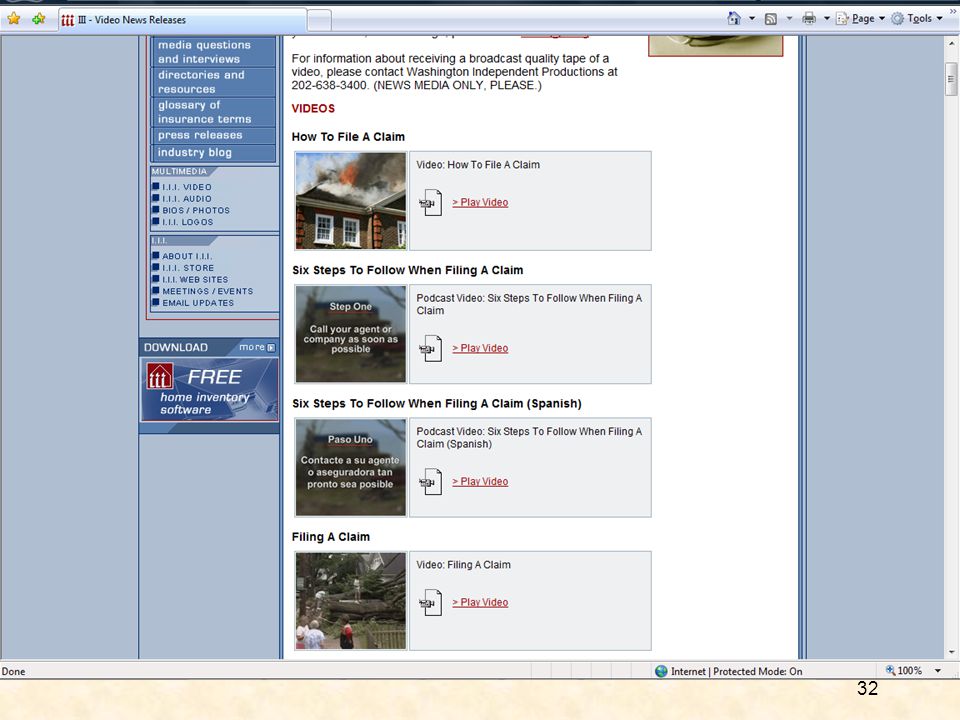Play Six Steps To Follow podcast video
This screenshot has height=720, width=960.
[480, 348]
